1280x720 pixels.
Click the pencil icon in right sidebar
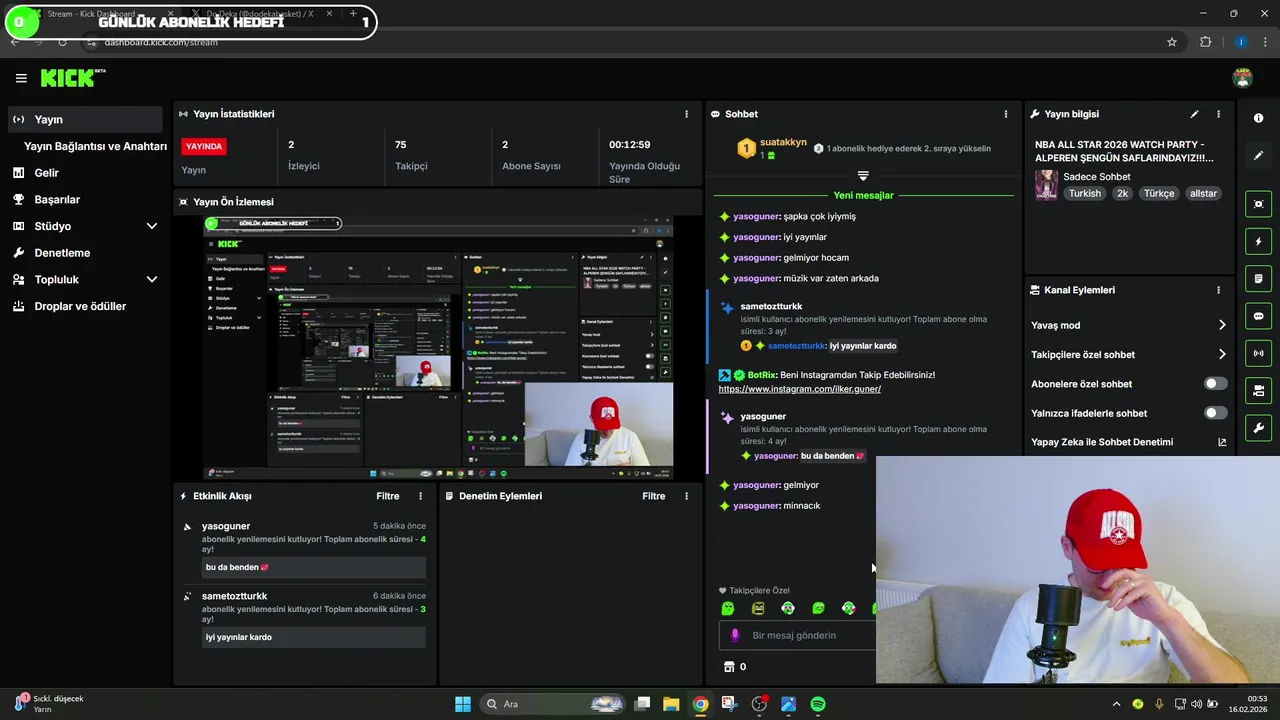[1258, 155]
